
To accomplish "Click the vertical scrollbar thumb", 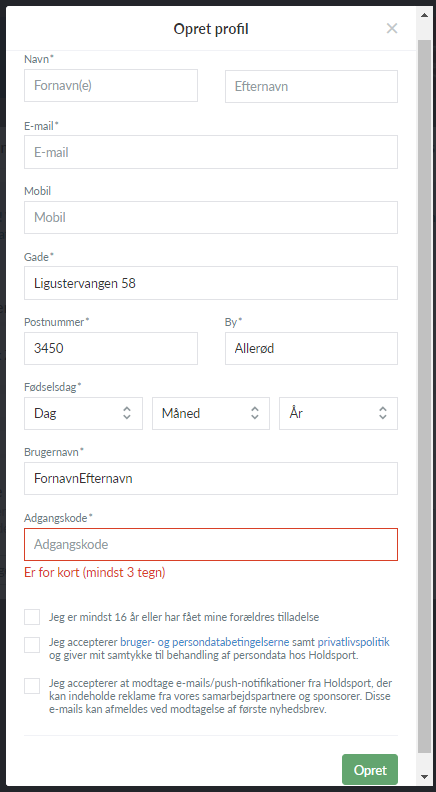I will [x=424, y=394].
